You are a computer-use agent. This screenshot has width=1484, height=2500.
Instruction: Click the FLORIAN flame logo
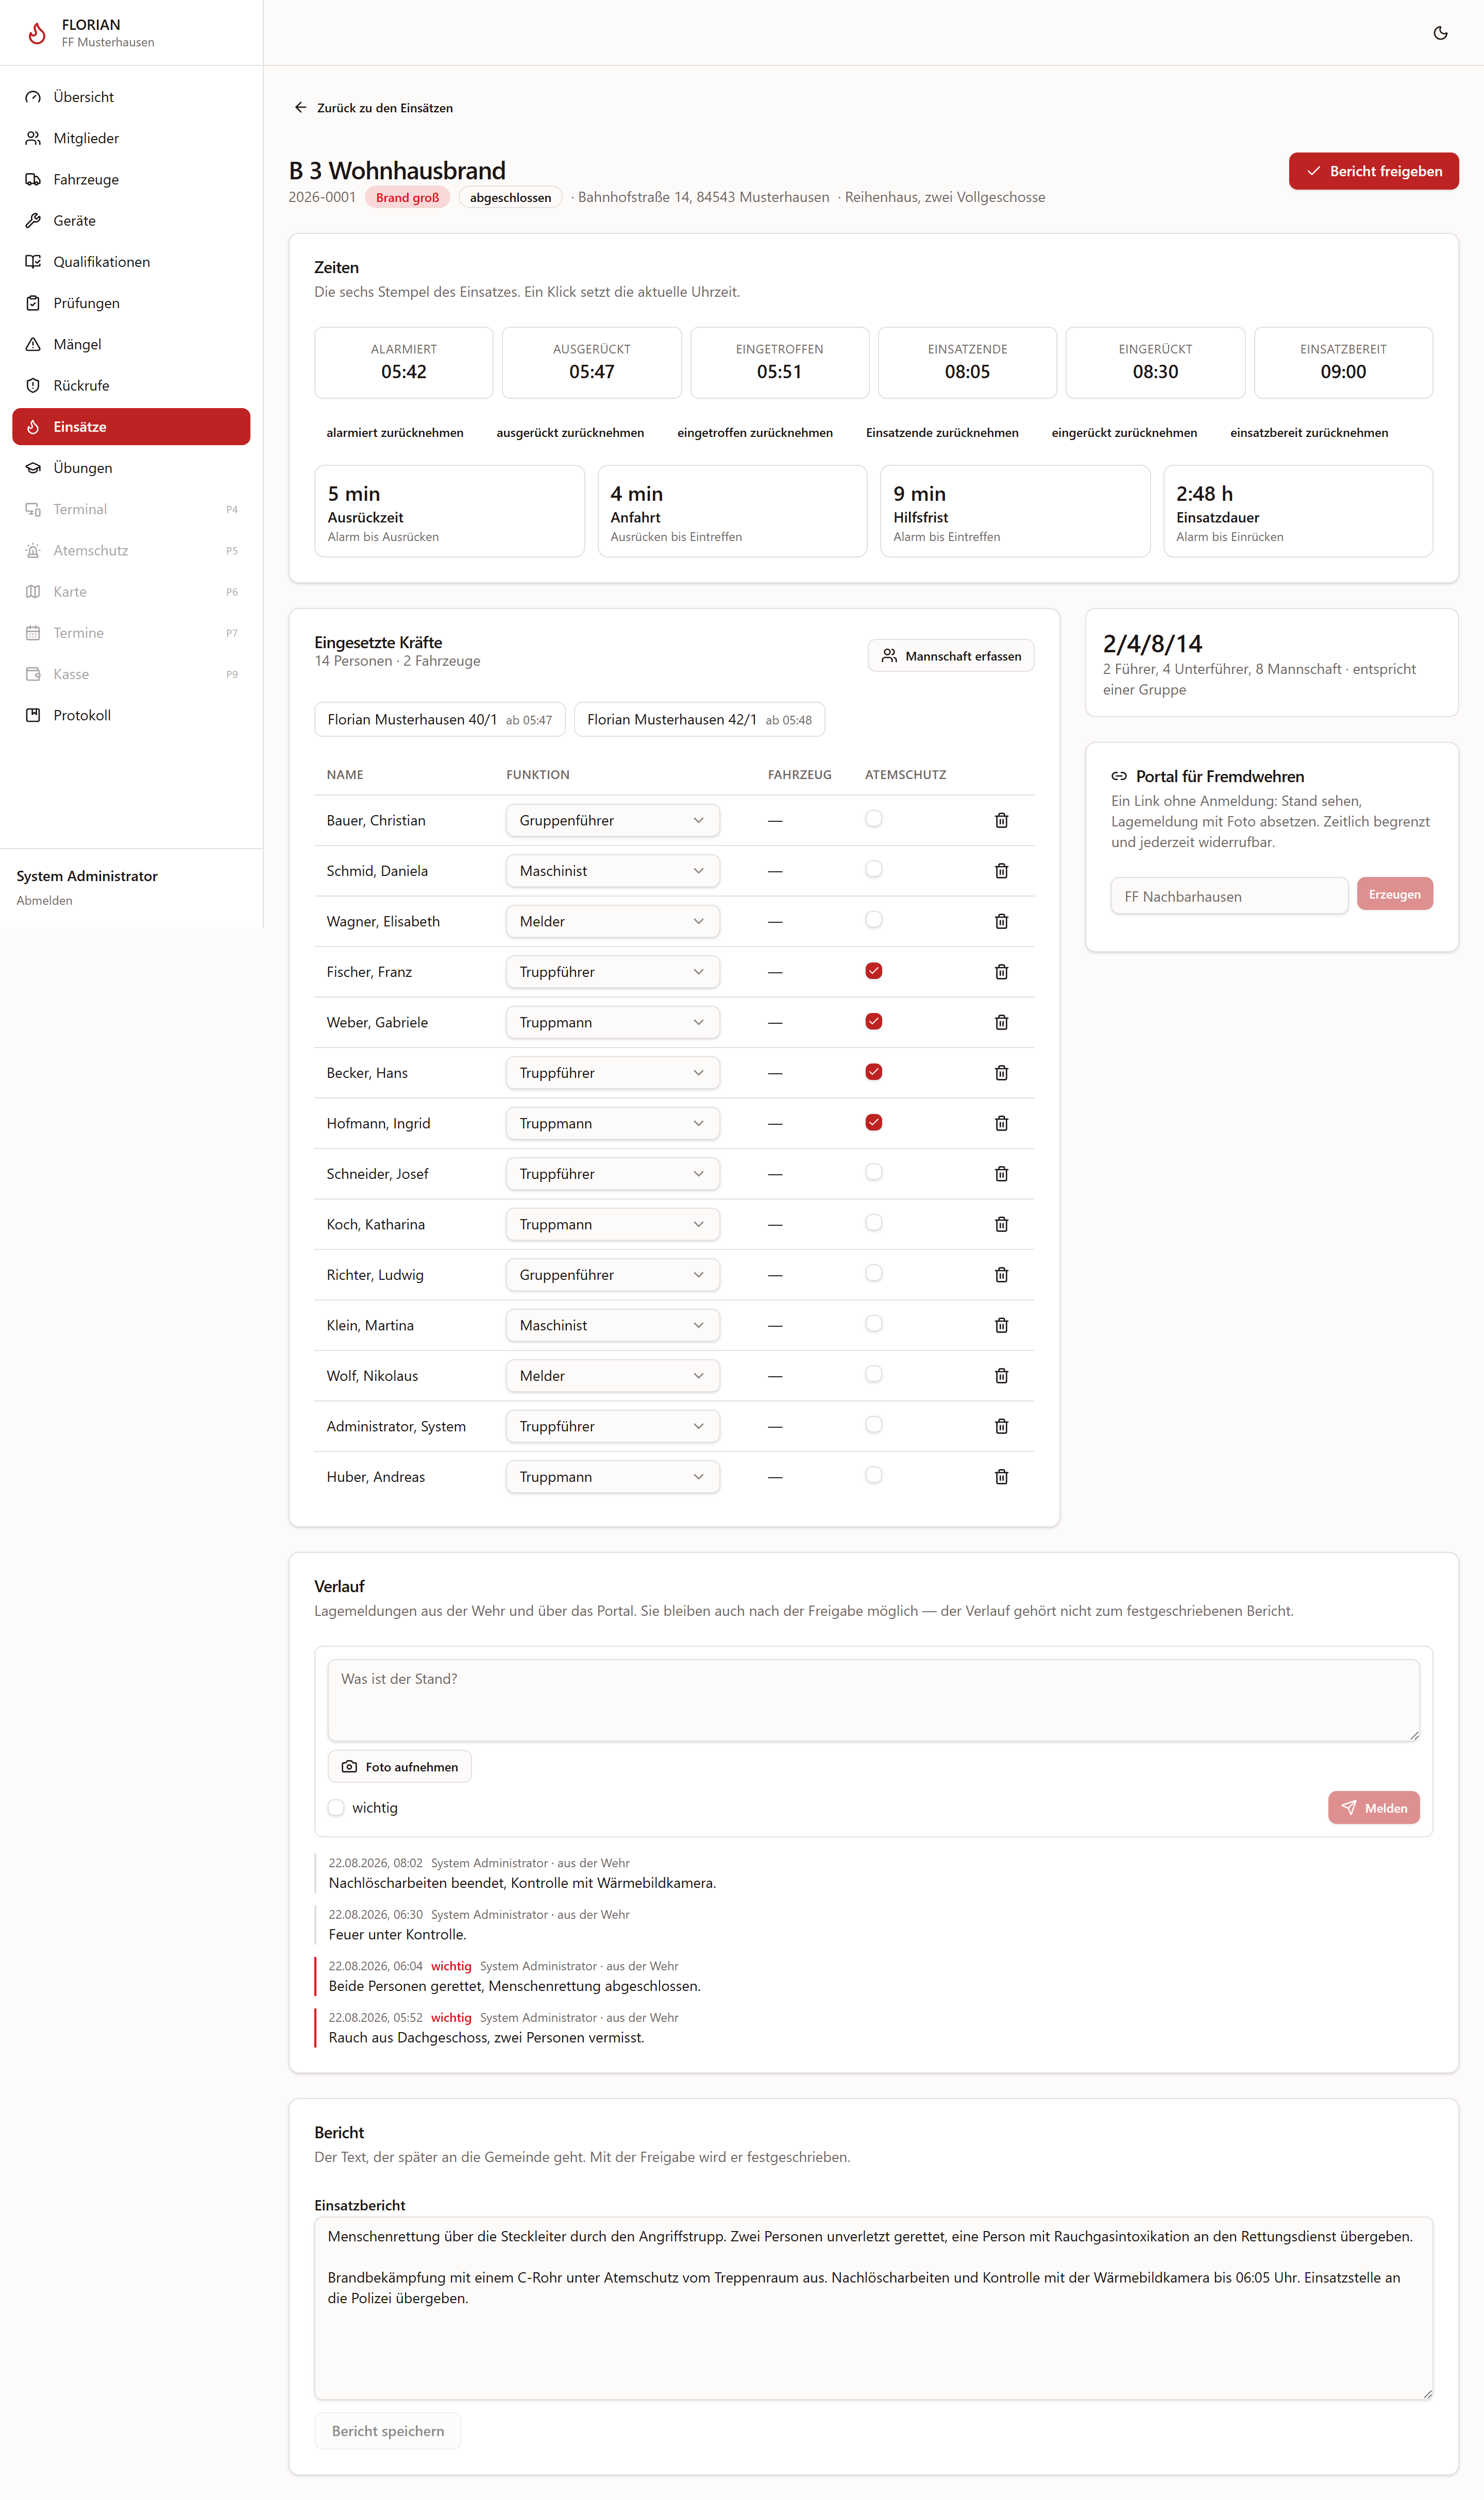[x=37, y=33]
